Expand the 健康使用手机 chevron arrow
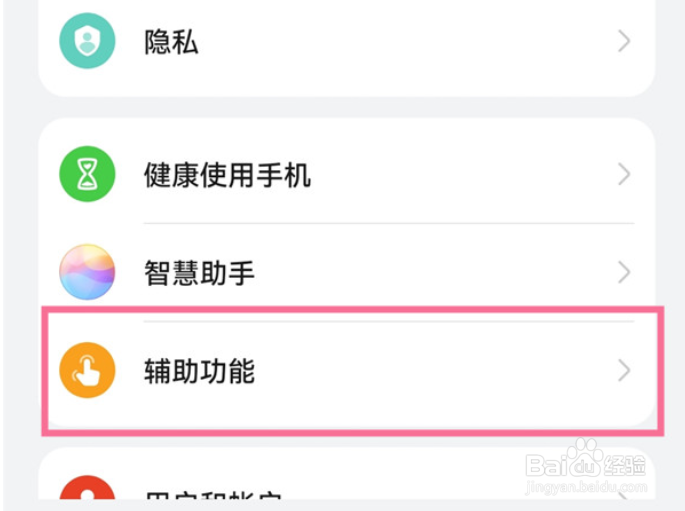The width and height of the screenshot is (685, 511). (624, 174)
